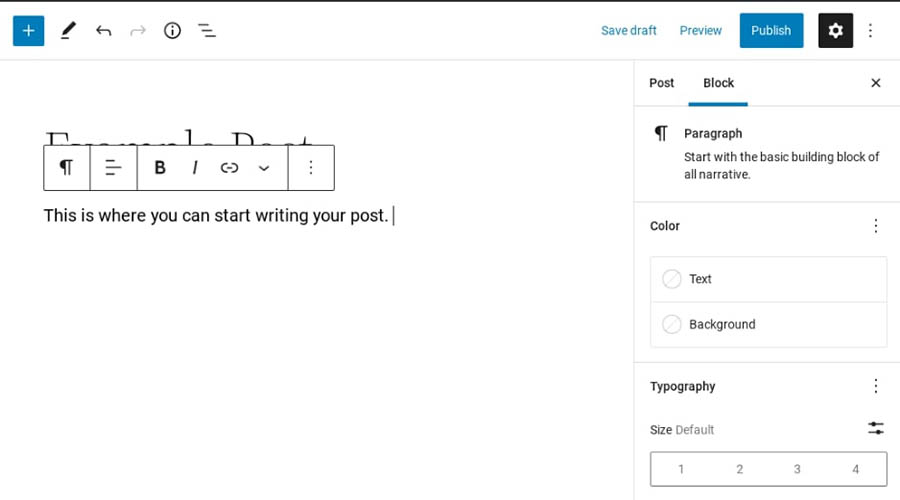This screenshot has width=900, height=500.
Task: Click Save draft
Action: tap(628, 30)
